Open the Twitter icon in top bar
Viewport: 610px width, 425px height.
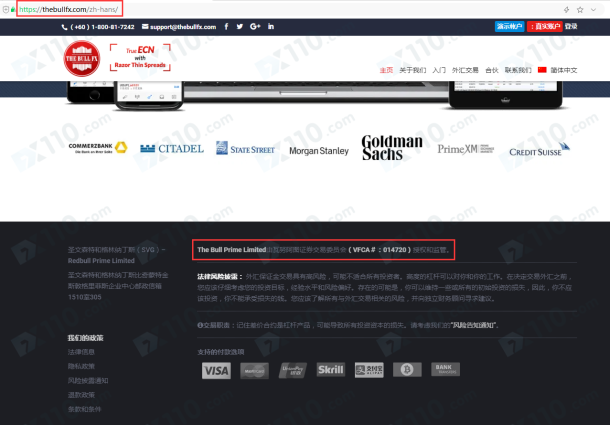click(x=240, y=26)
